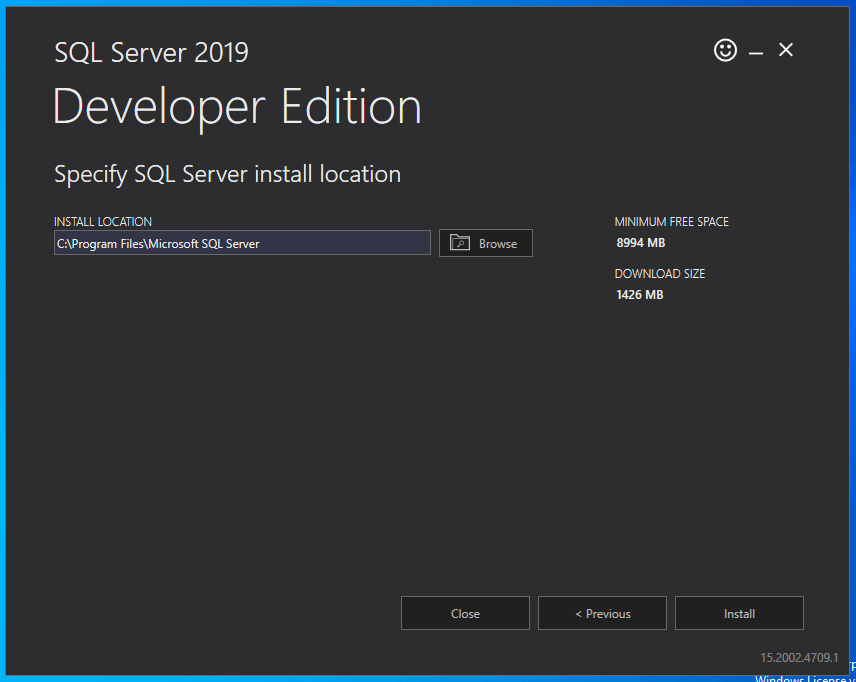Viewport: 856px width, 682px height.
Task: Start installation with the Install button
Action: click(739, 613)
